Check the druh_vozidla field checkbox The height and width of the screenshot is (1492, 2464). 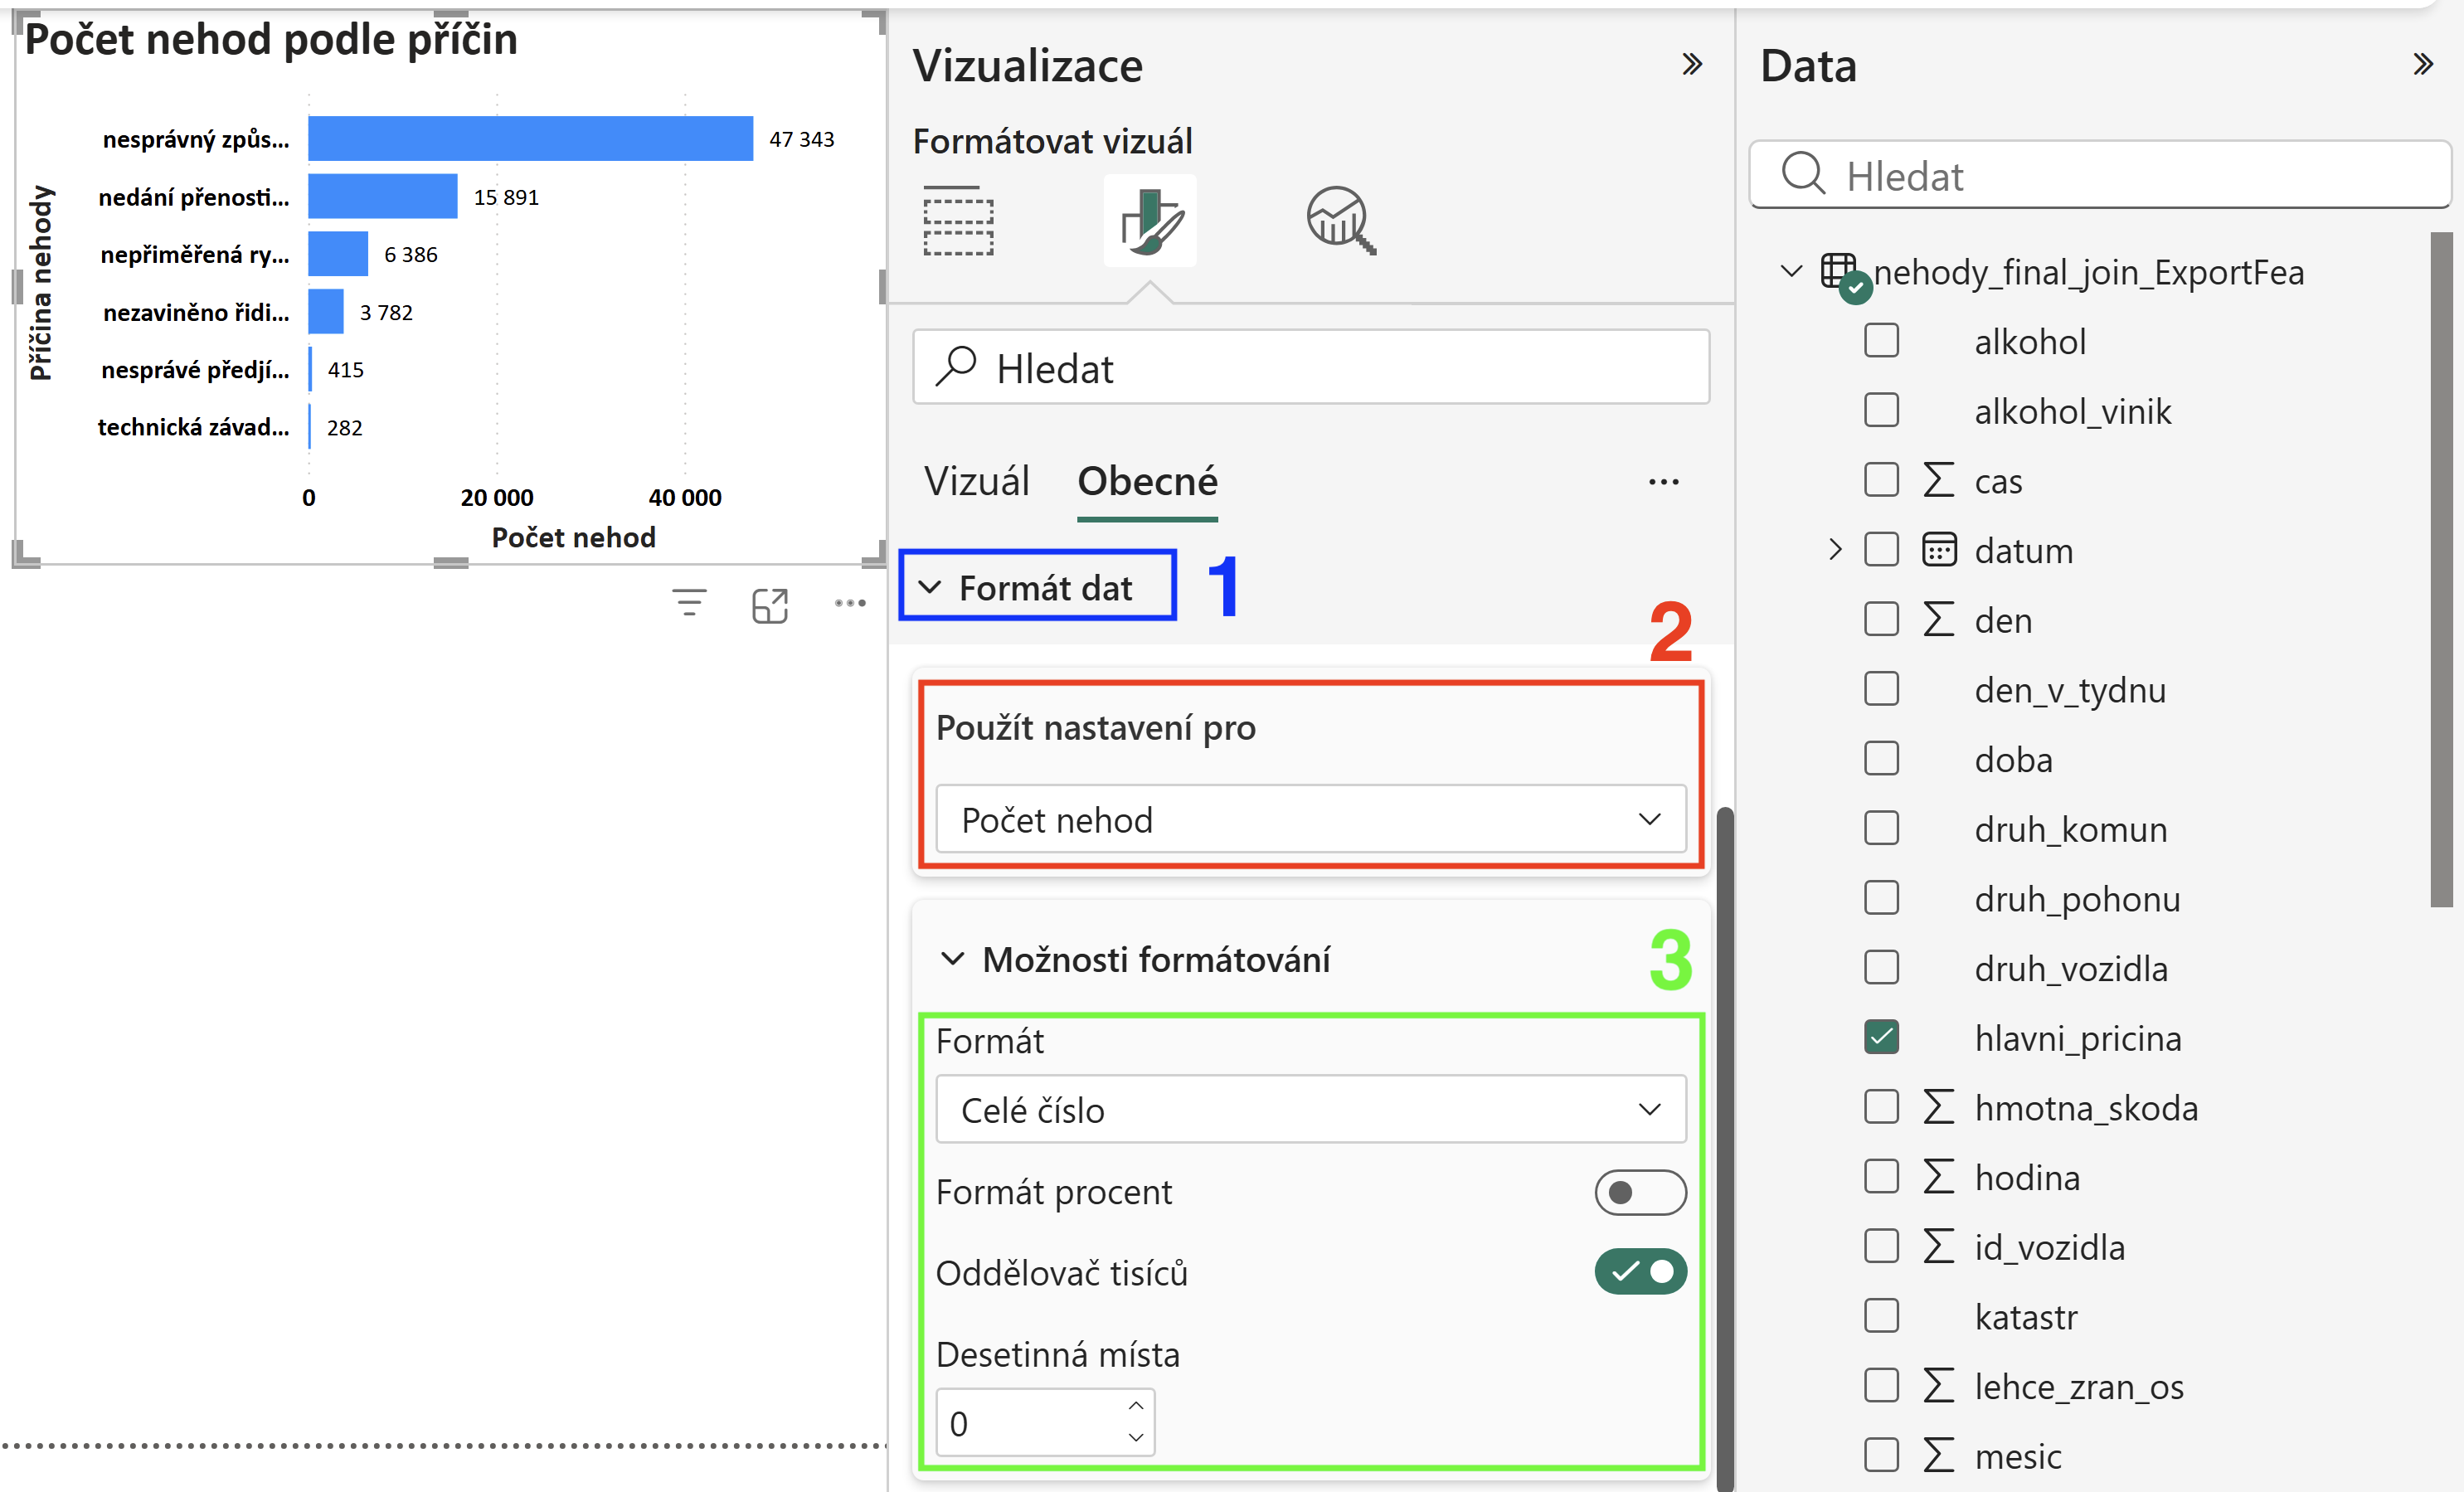(1881, 968)
